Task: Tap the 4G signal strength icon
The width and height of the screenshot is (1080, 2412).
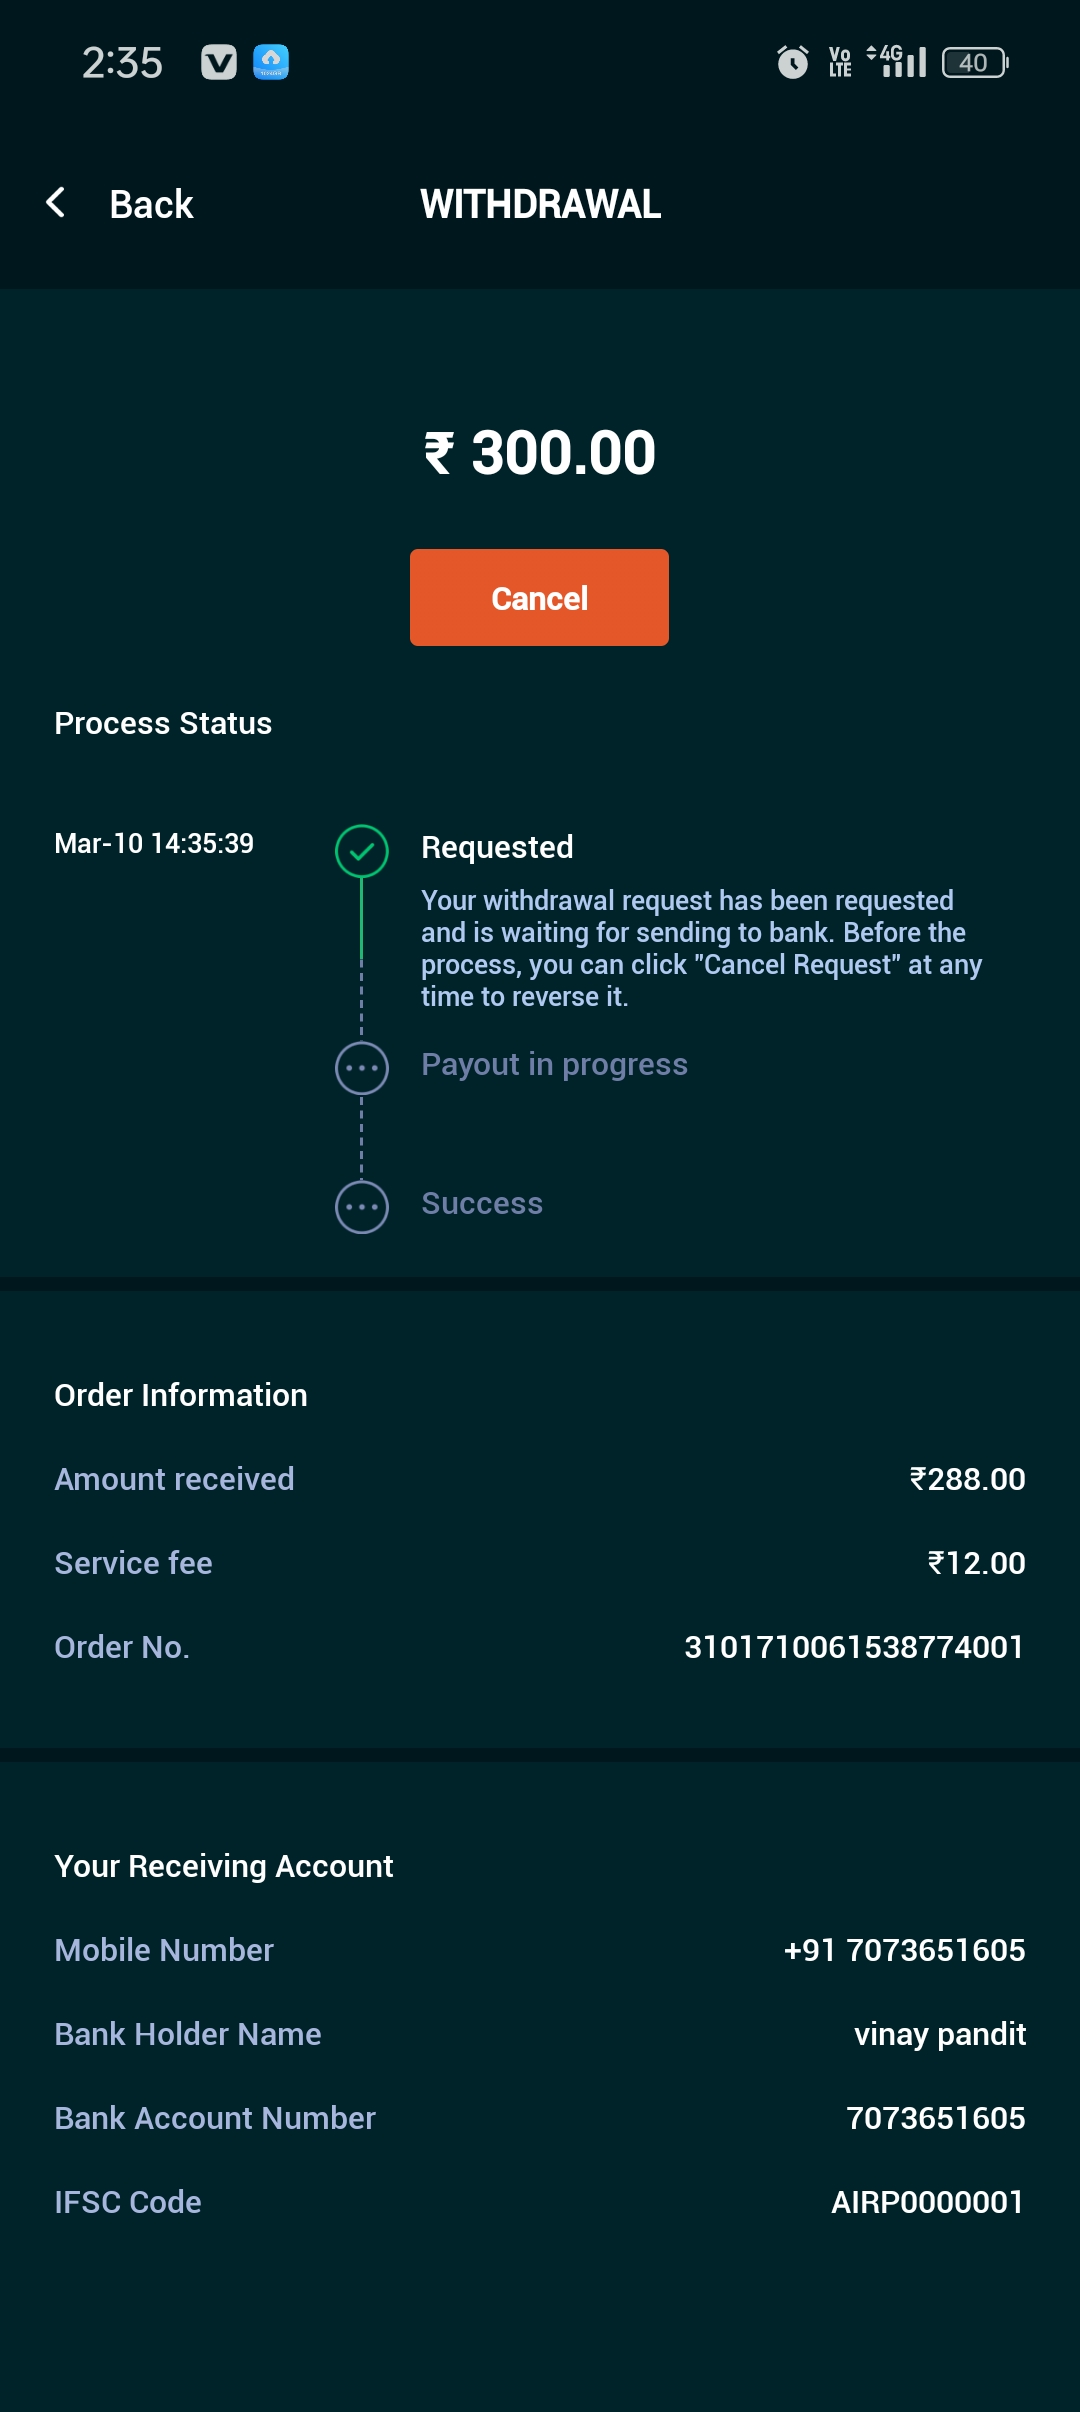Action: click(x=897, y=62)
